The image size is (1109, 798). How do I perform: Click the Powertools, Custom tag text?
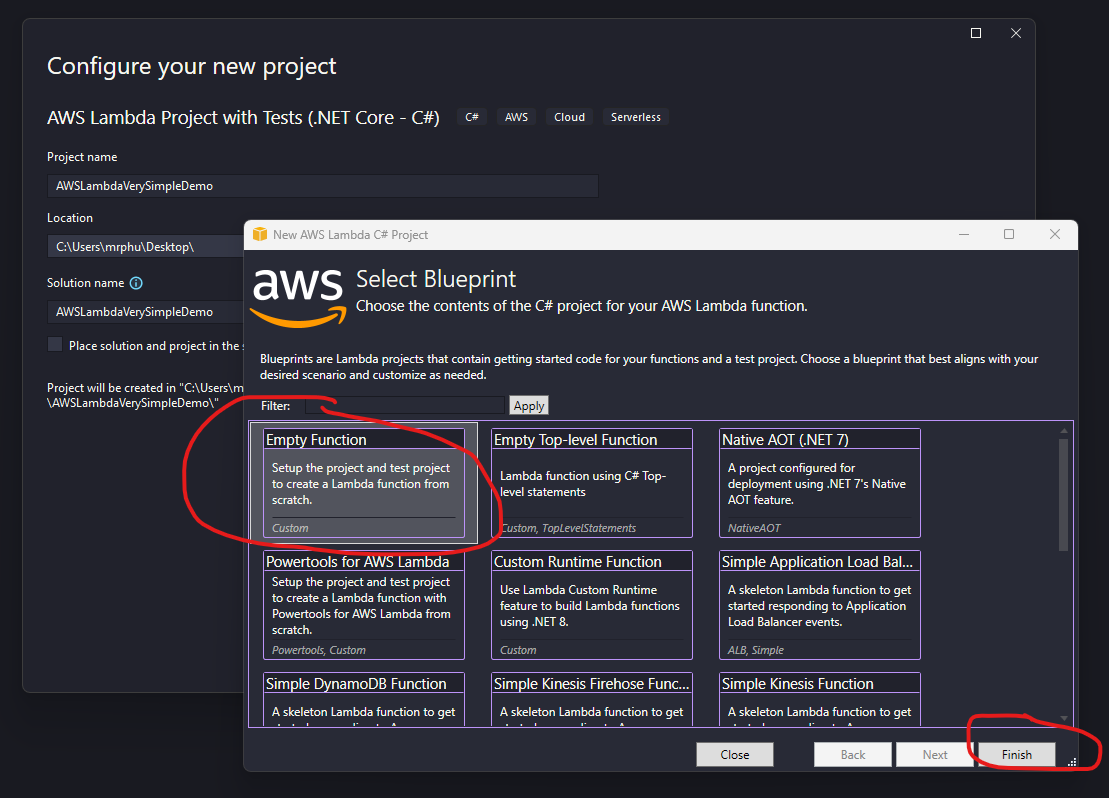click(319, 650)
